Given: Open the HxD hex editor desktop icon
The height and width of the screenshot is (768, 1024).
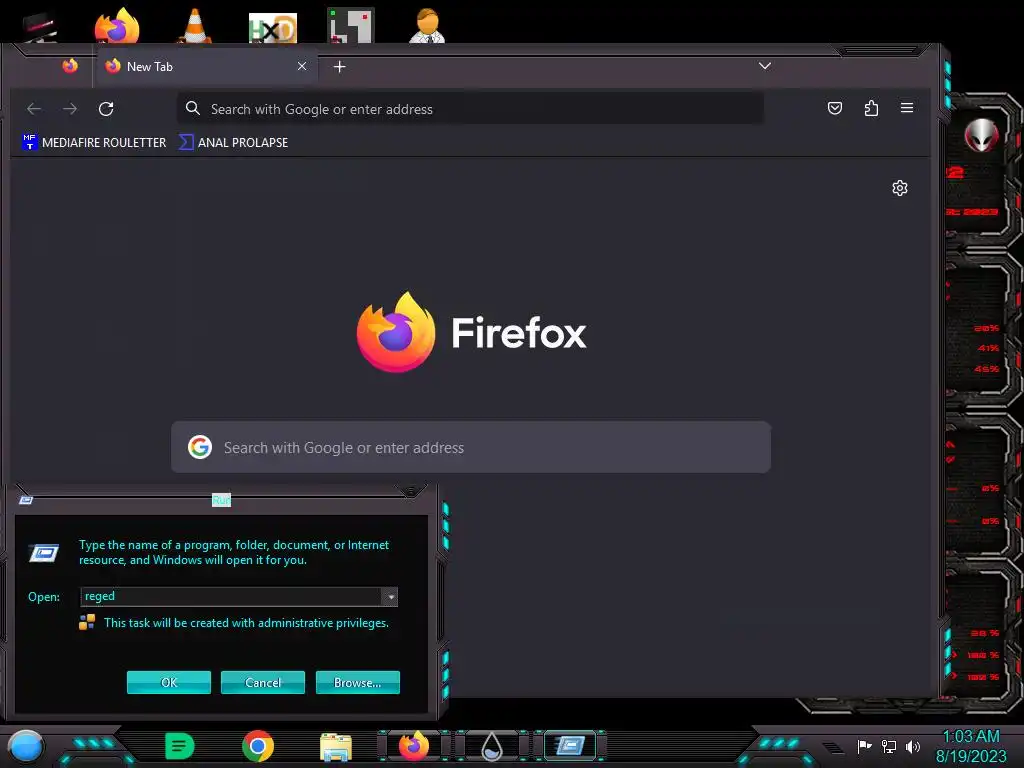Looking at the screenshot, I should (x=273, y=28).
